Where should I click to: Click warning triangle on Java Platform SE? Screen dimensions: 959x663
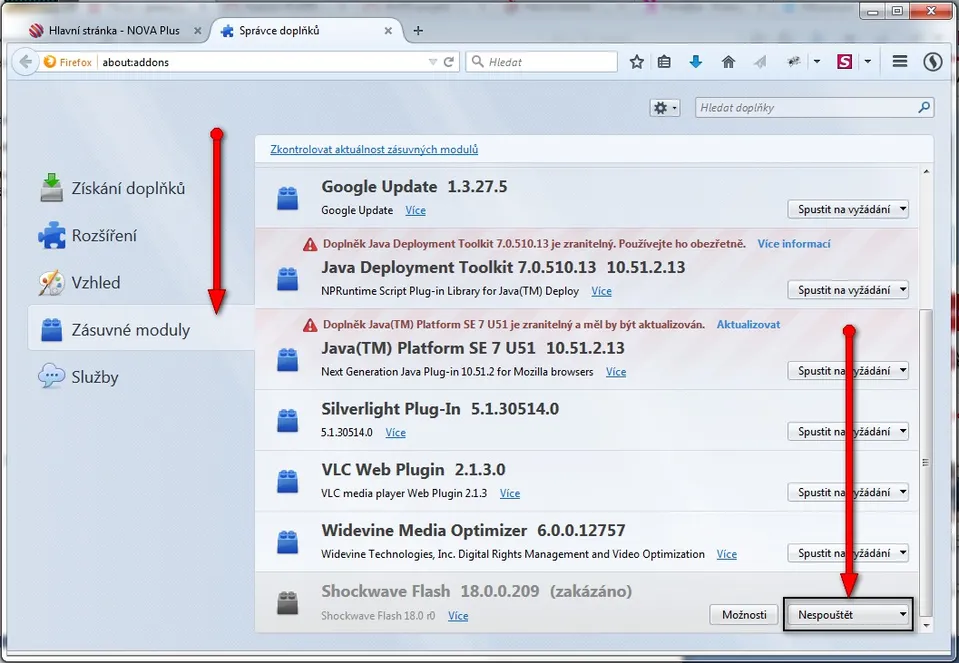[310, 325]
